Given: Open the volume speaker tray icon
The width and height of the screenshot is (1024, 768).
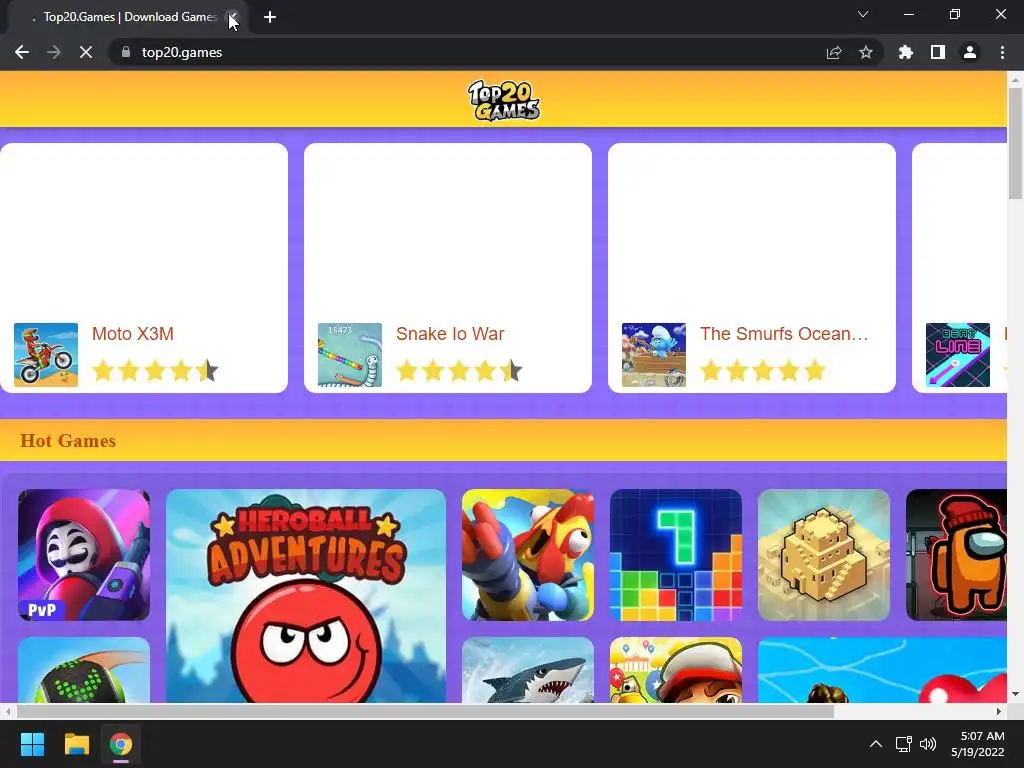Looking at the screenshot, I should point(927,744).
